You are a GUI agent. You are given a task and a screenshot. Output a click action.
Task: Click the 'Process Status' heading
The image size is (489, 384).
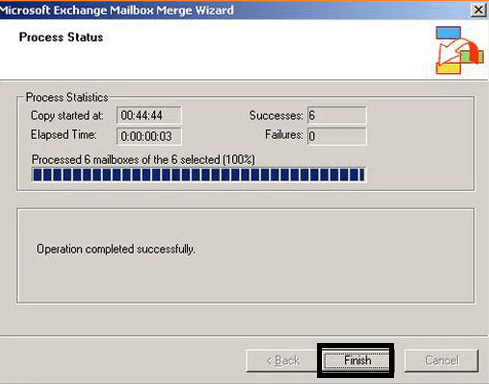click(x=61, y=37)
